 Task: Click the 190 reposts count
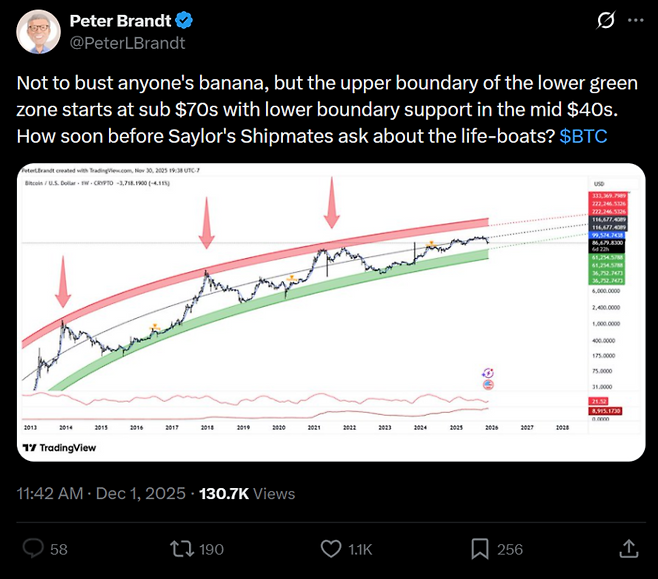tap(210, 549)
